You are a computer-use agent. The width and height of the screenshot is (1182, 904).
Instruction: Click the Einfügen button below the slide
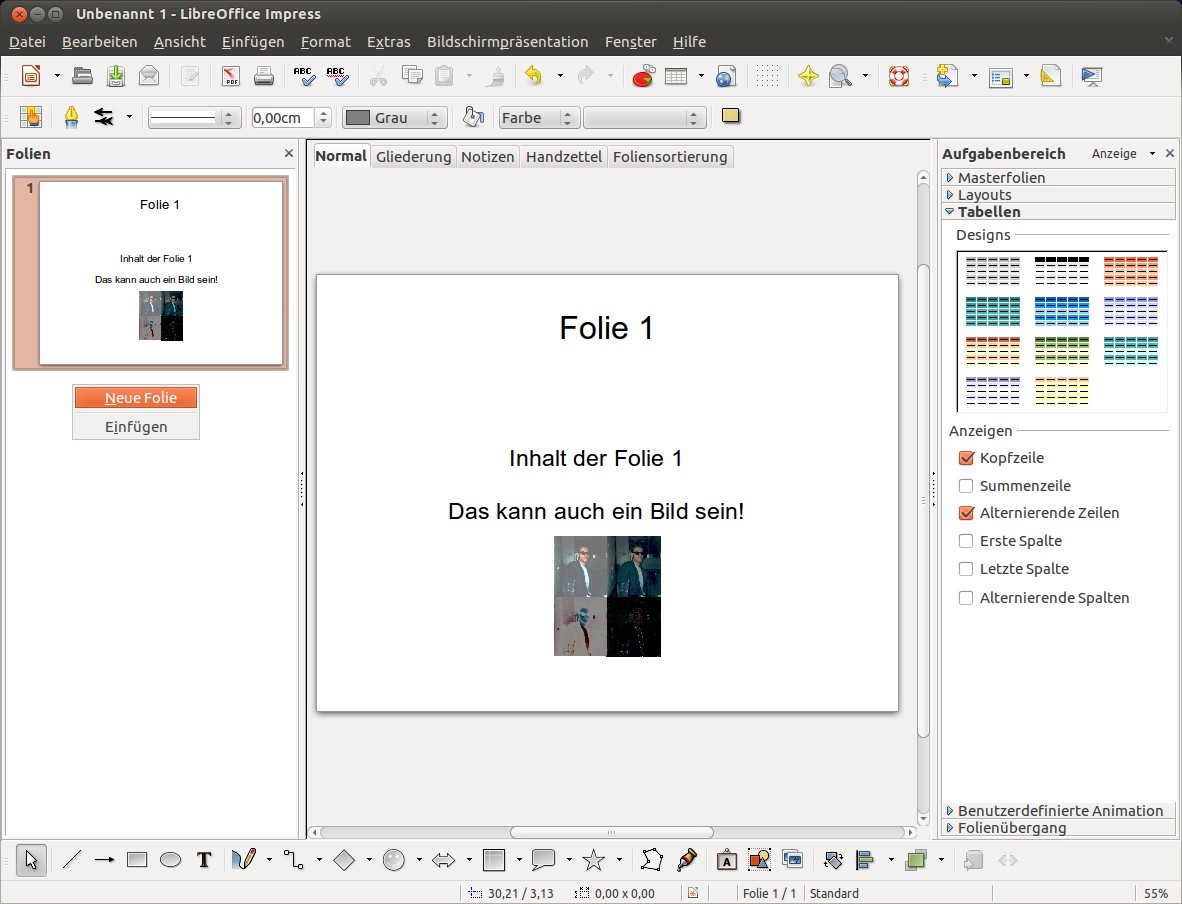[136, 427]
